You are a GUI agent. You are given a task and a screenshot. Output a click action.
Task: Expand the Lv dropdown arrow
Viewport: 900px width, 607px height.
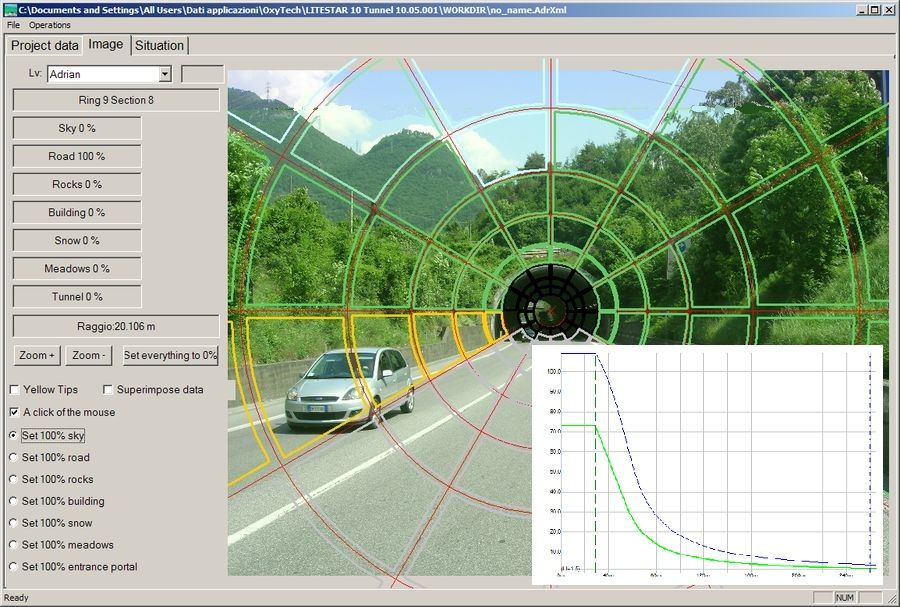165,74
